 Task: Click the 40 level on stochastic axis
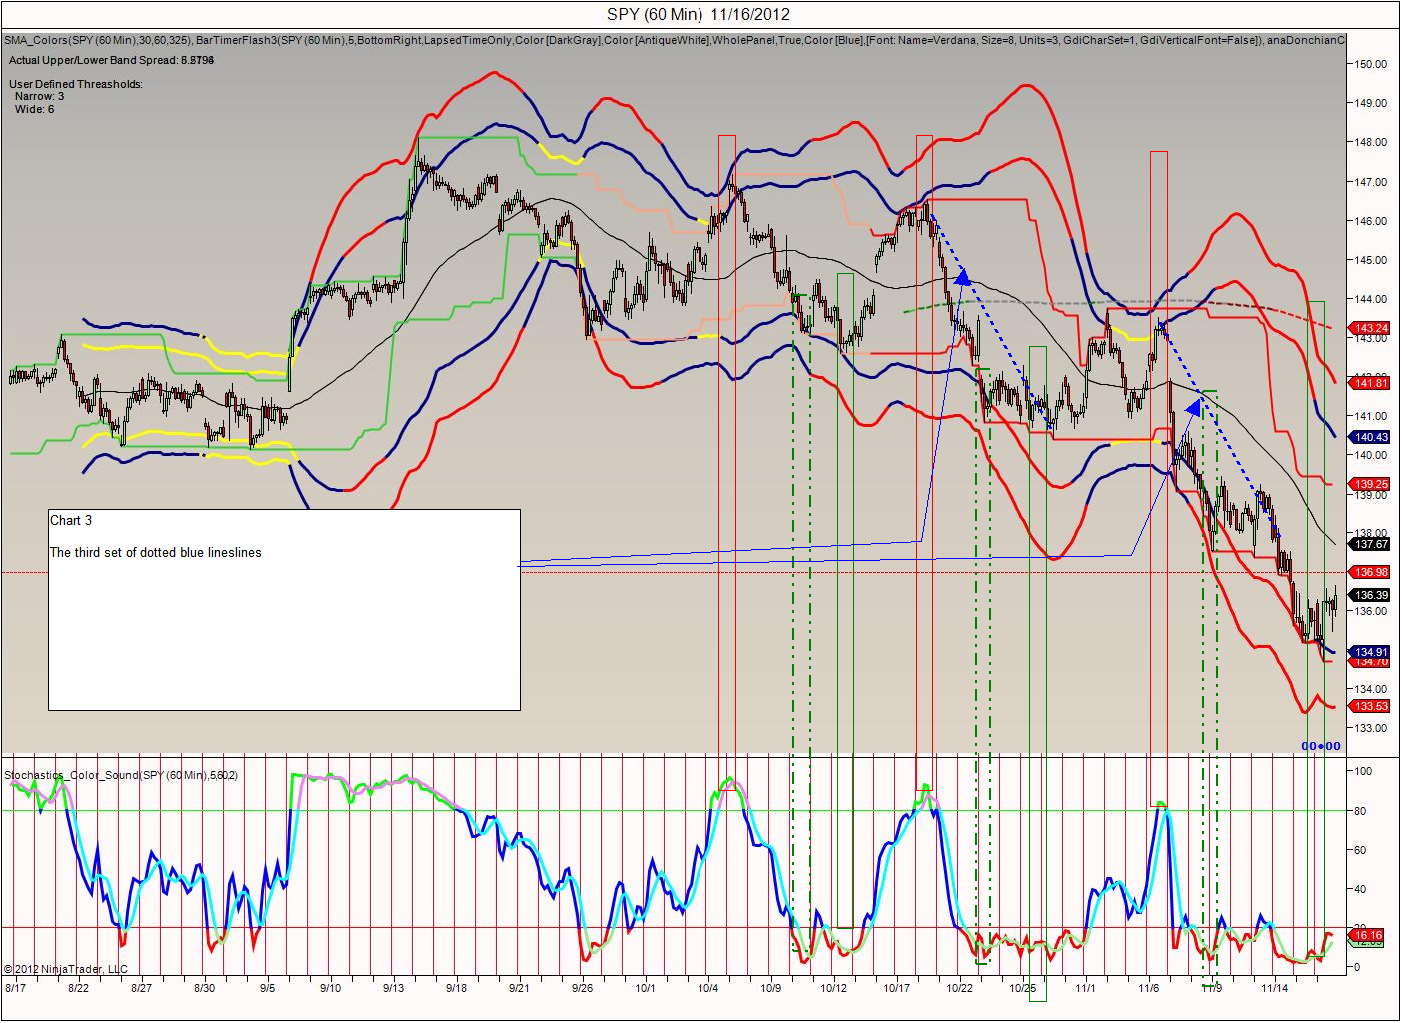1360,889
